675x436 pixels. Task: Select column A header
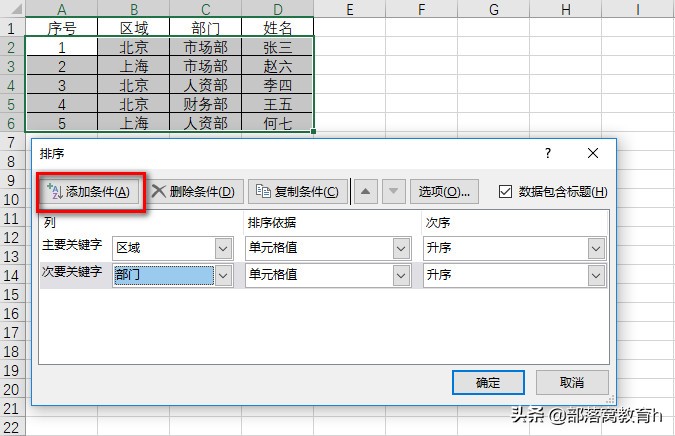(62, 9)
